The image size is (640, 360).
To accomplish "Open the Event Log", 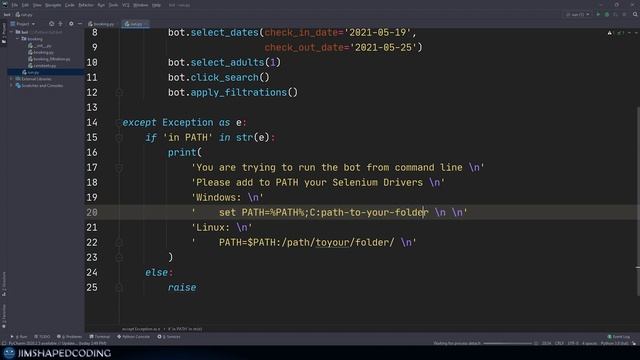I will click(x=619, y=337).
